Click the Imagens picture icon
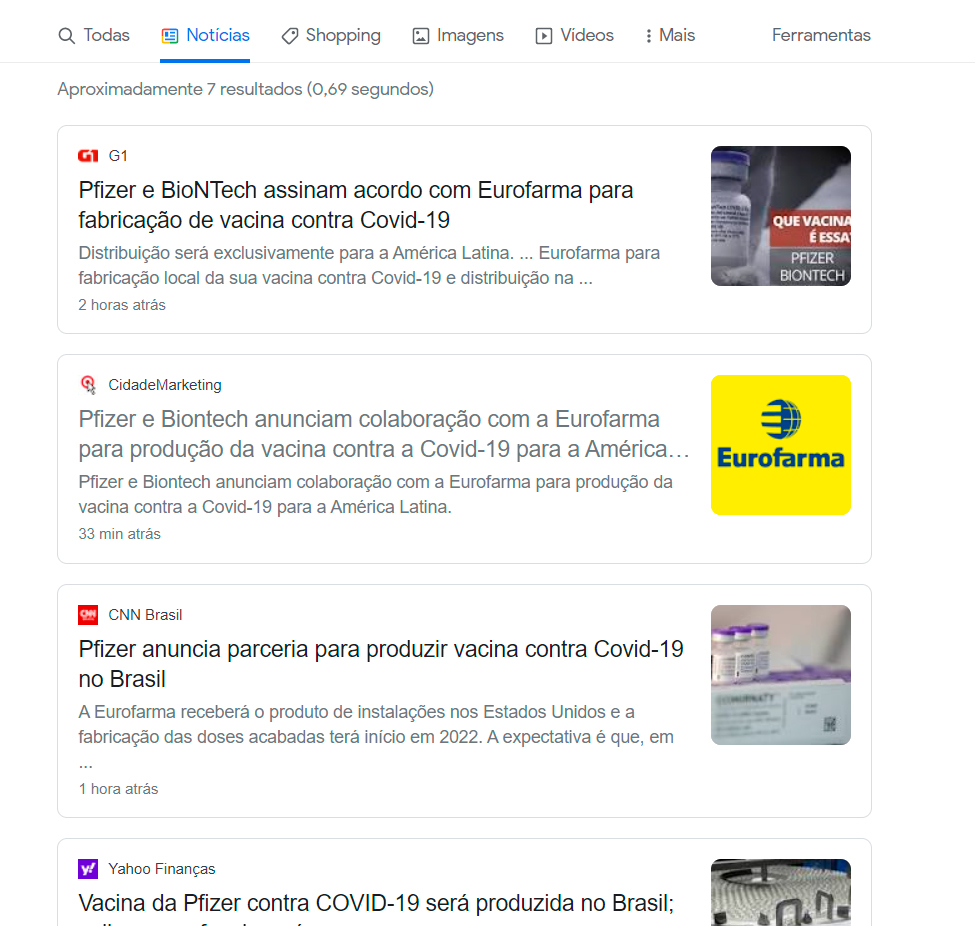 pos(421,36)
